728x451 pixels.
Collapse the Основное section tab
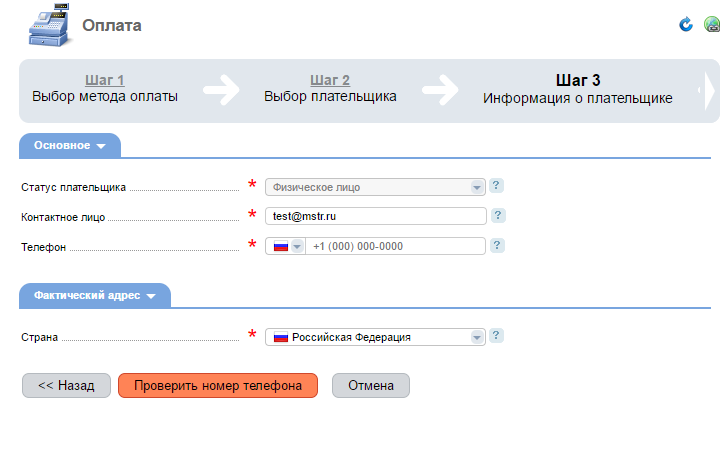click(x=70, y=146)
